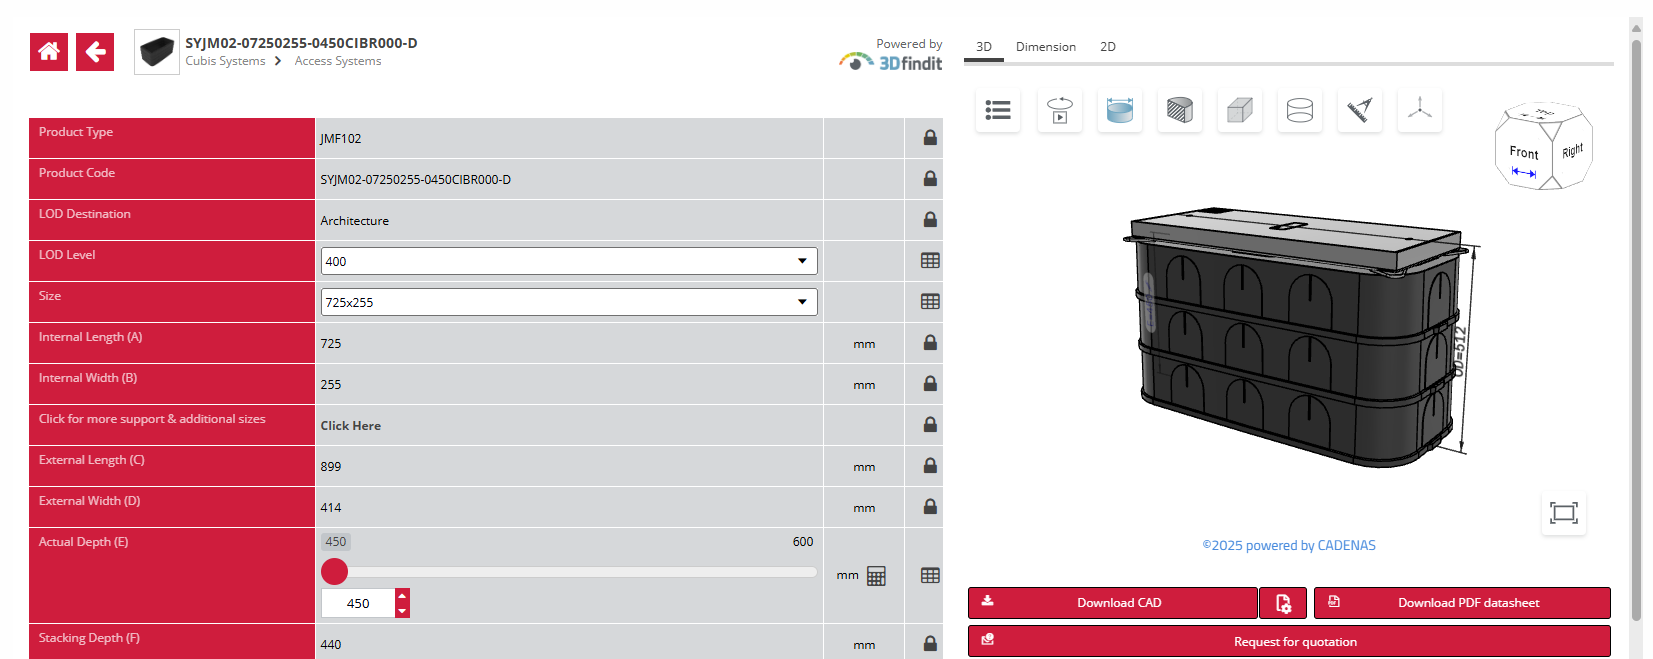Viewport: 1653px width, 659px height.
Task: Start the rotate animation playback icon
Action: point(1059,110)
